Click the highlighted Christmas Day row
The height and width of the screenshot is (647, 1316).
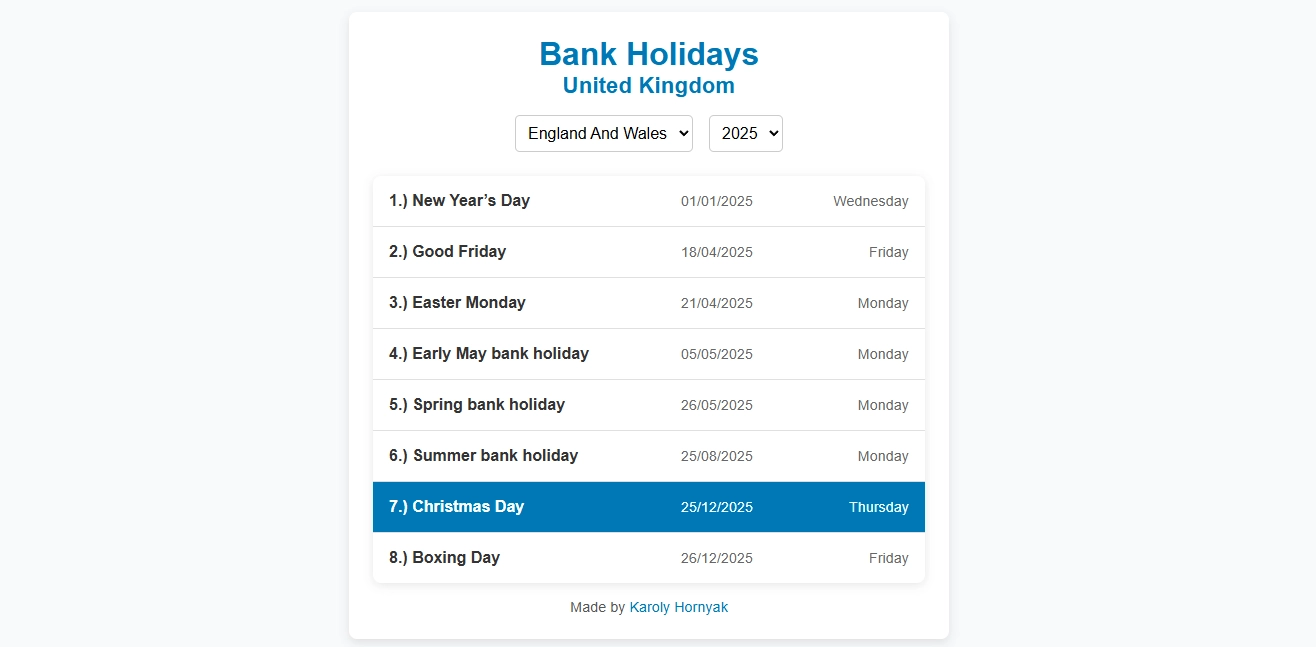point(648,506)
